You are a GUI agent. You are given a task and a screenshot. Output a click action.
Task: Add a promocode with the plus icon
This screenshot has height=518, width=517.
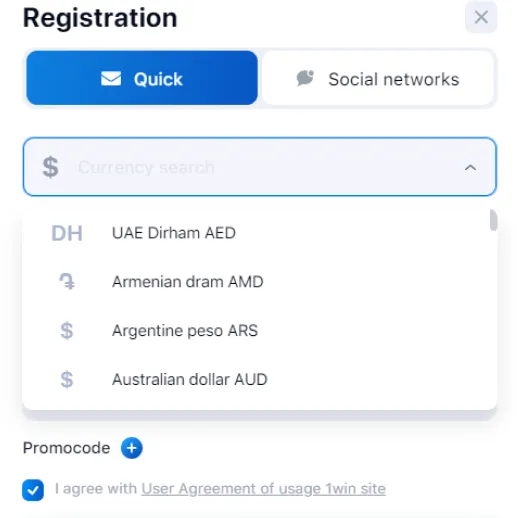pos(132,448)
